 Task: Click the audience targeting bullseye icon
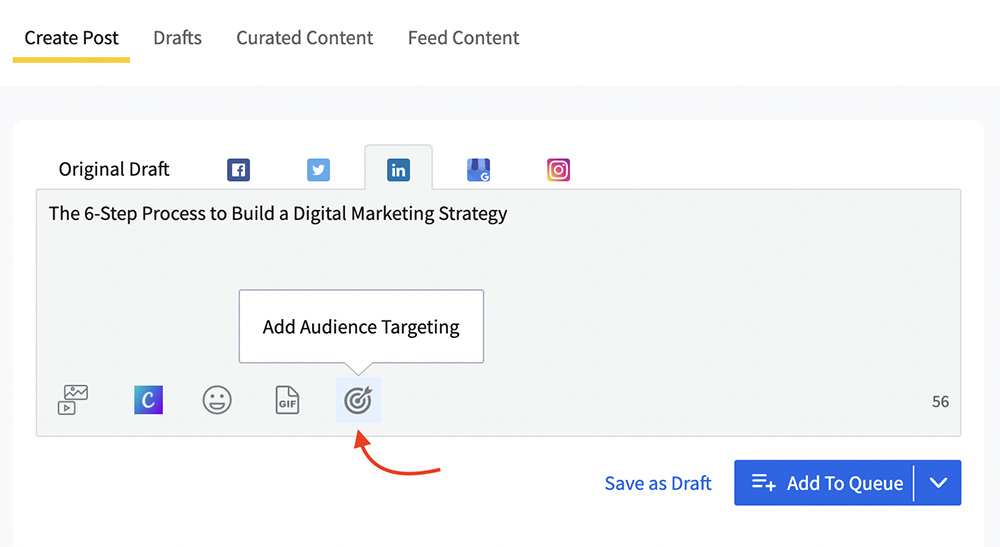point(358,400)
